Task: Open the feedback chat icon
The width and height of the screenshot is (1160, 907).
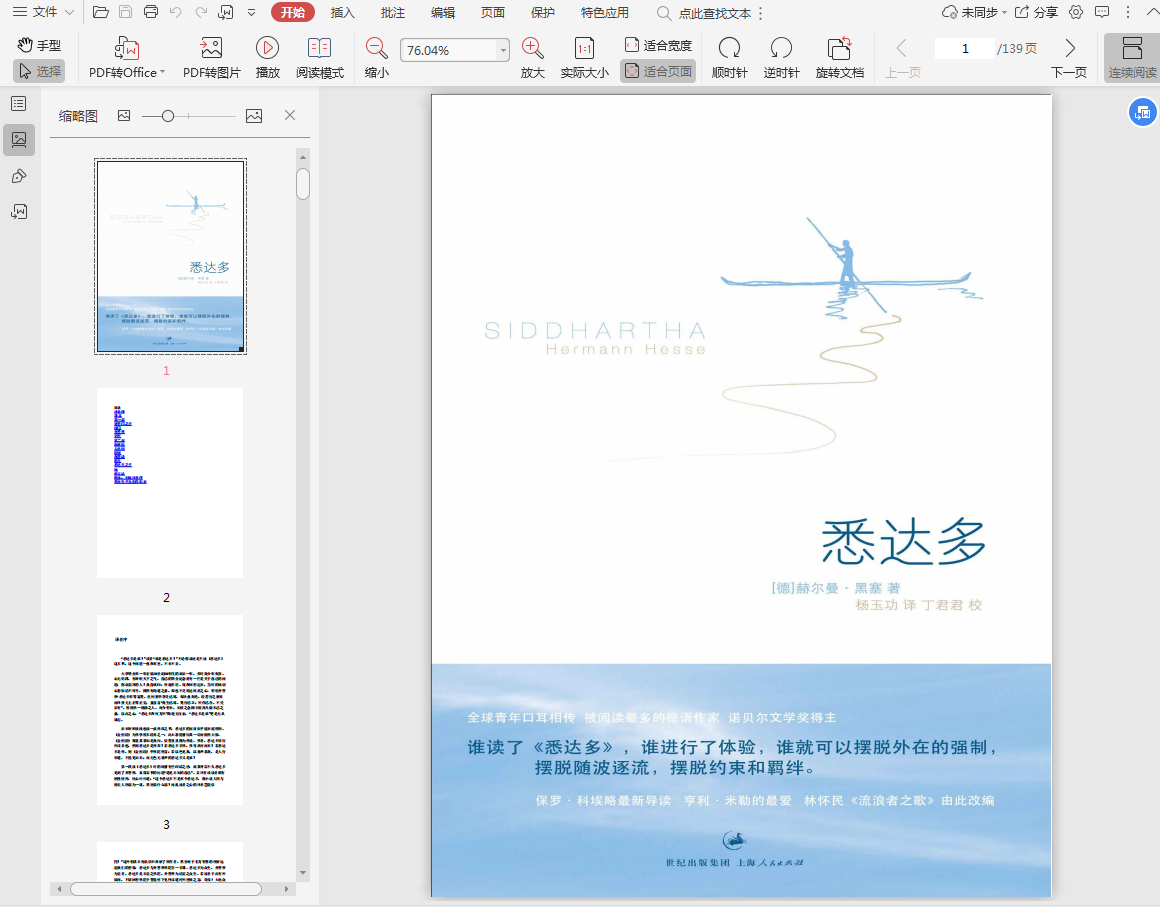Action: (1102, 12)
